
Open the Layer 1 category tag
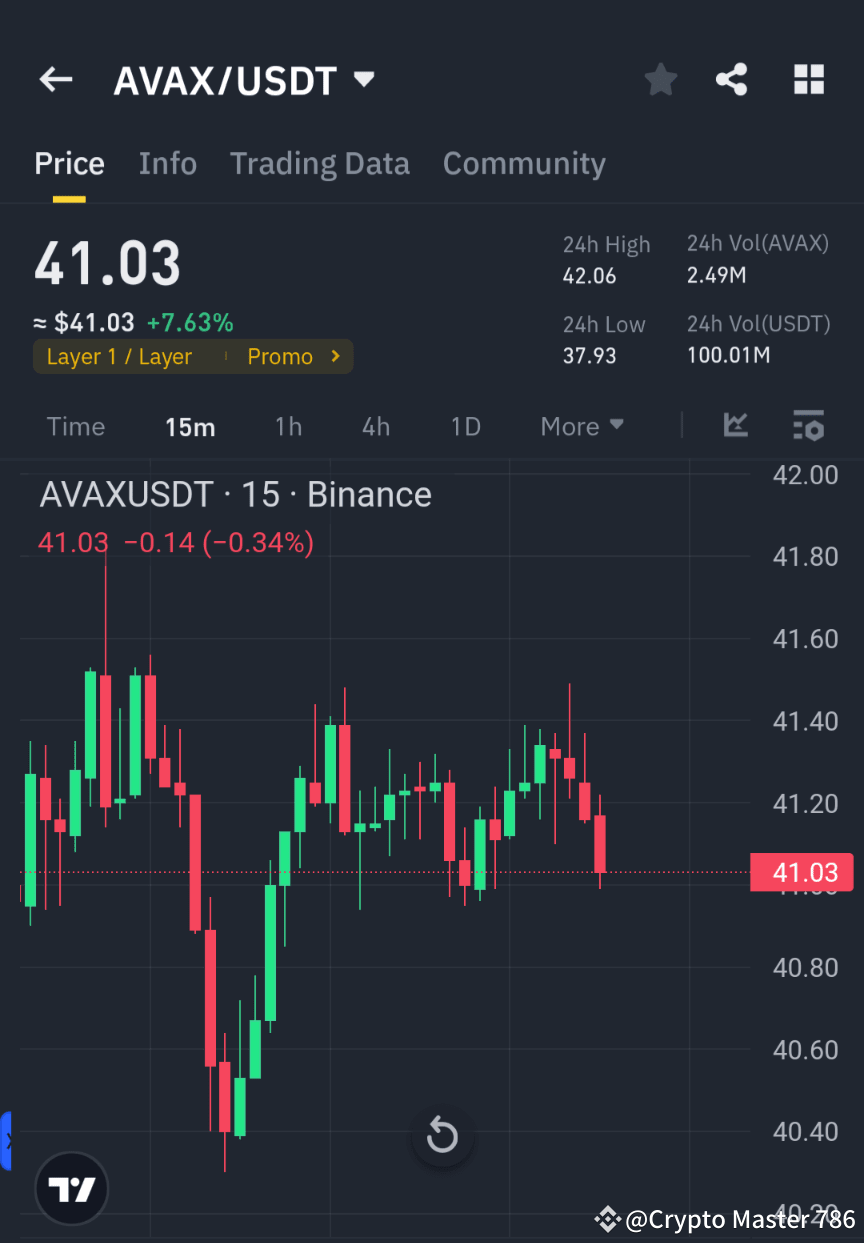[x=118, y=356]
